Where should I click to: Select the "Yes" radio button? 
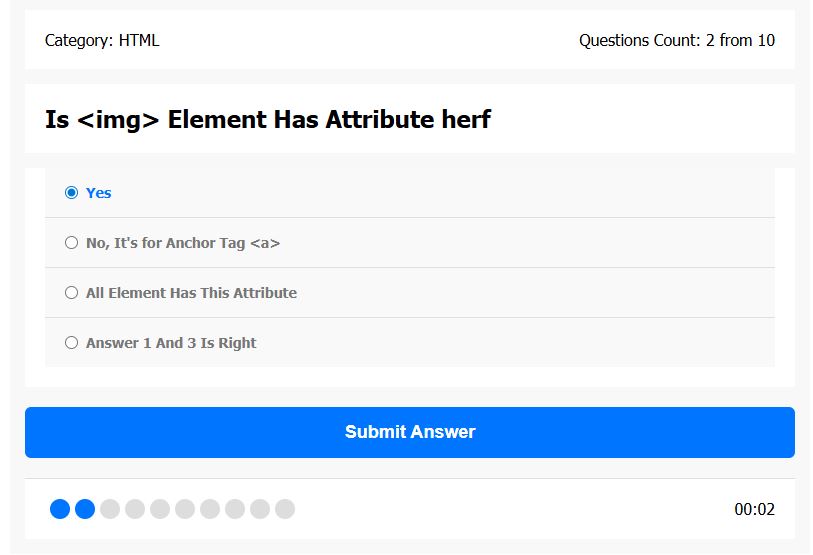71,193
